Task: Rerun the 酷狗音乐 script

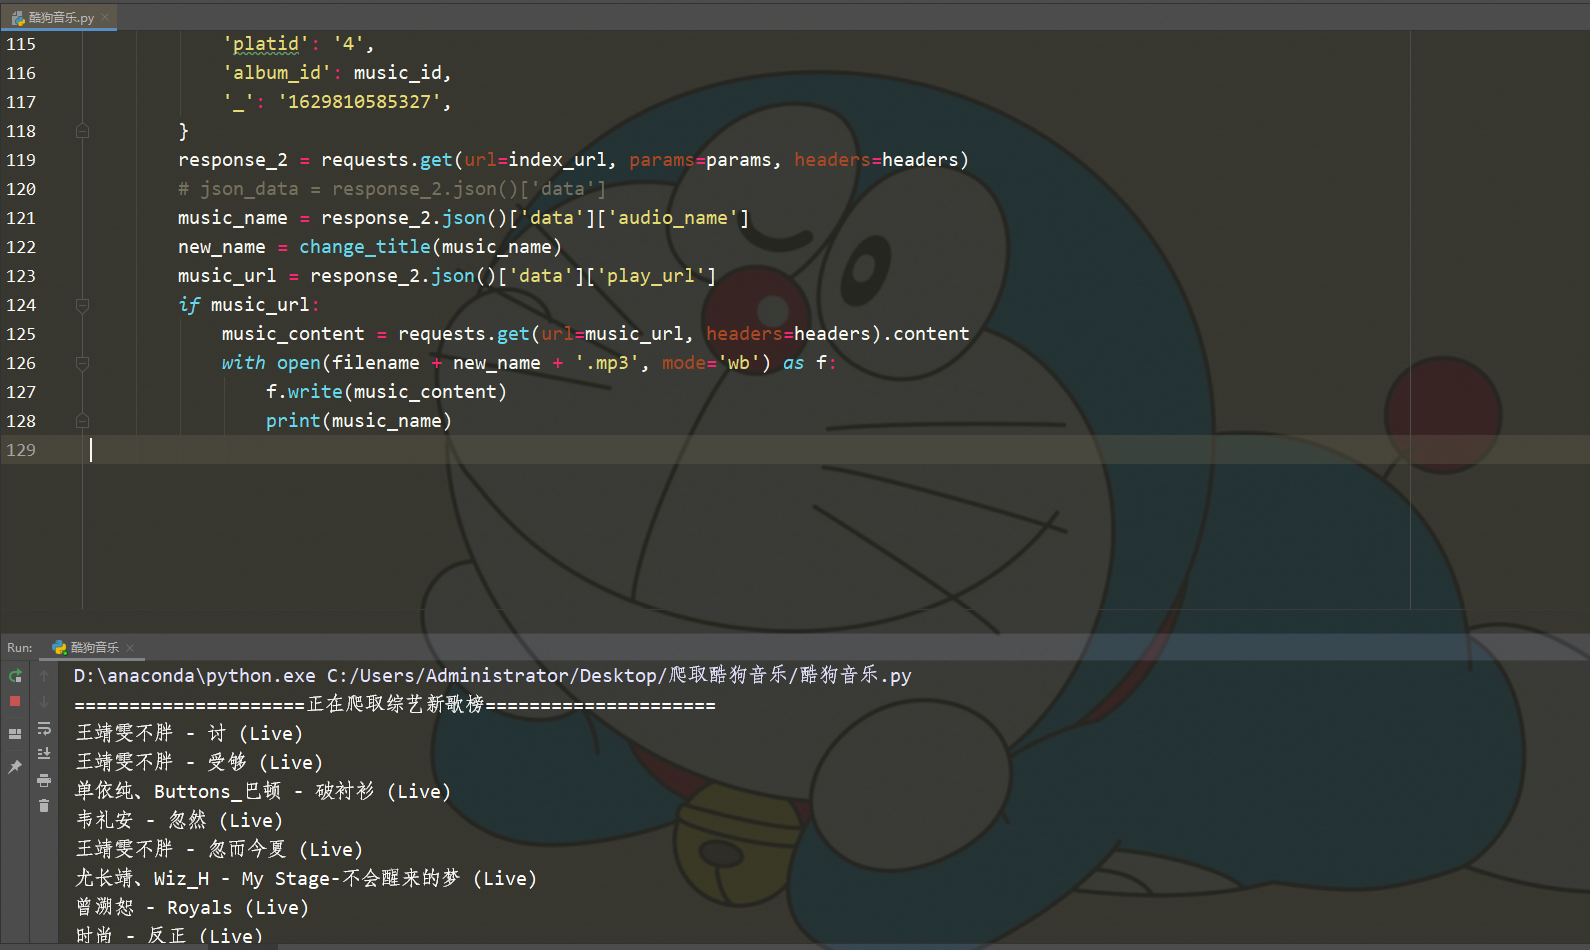Action: [15, 676]
